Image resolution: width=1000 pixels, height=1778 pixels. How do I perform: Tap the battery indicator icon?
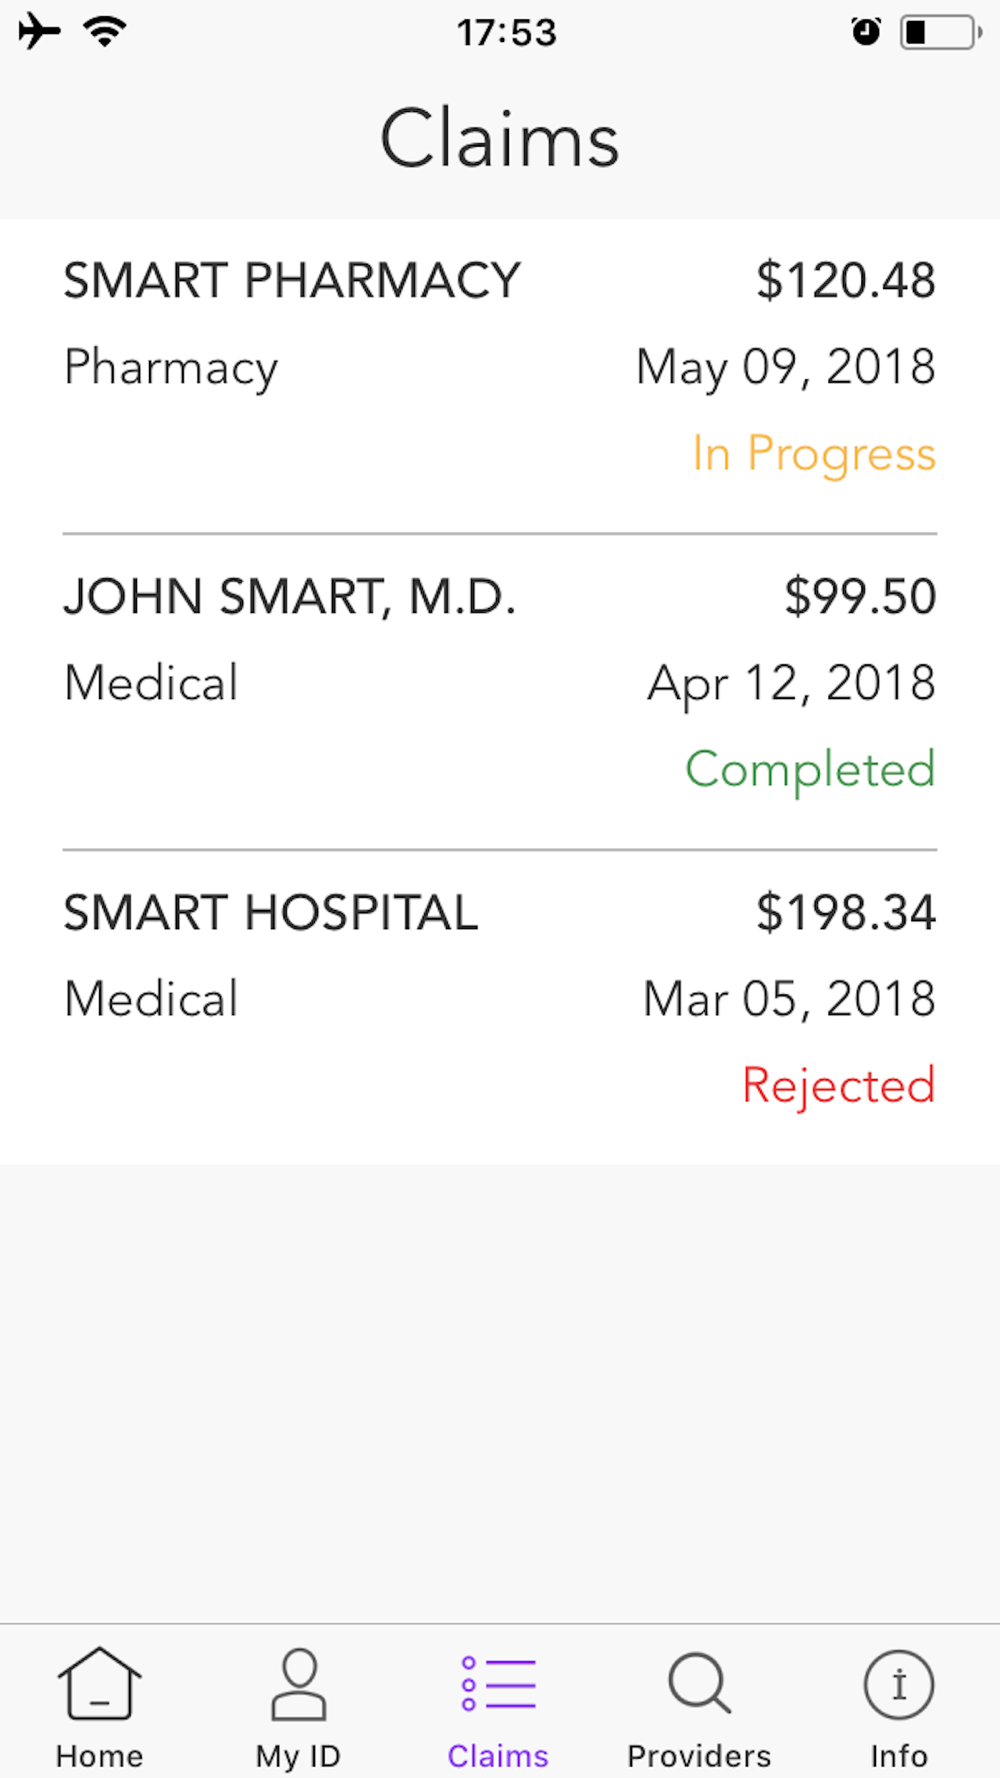(940, 32)
